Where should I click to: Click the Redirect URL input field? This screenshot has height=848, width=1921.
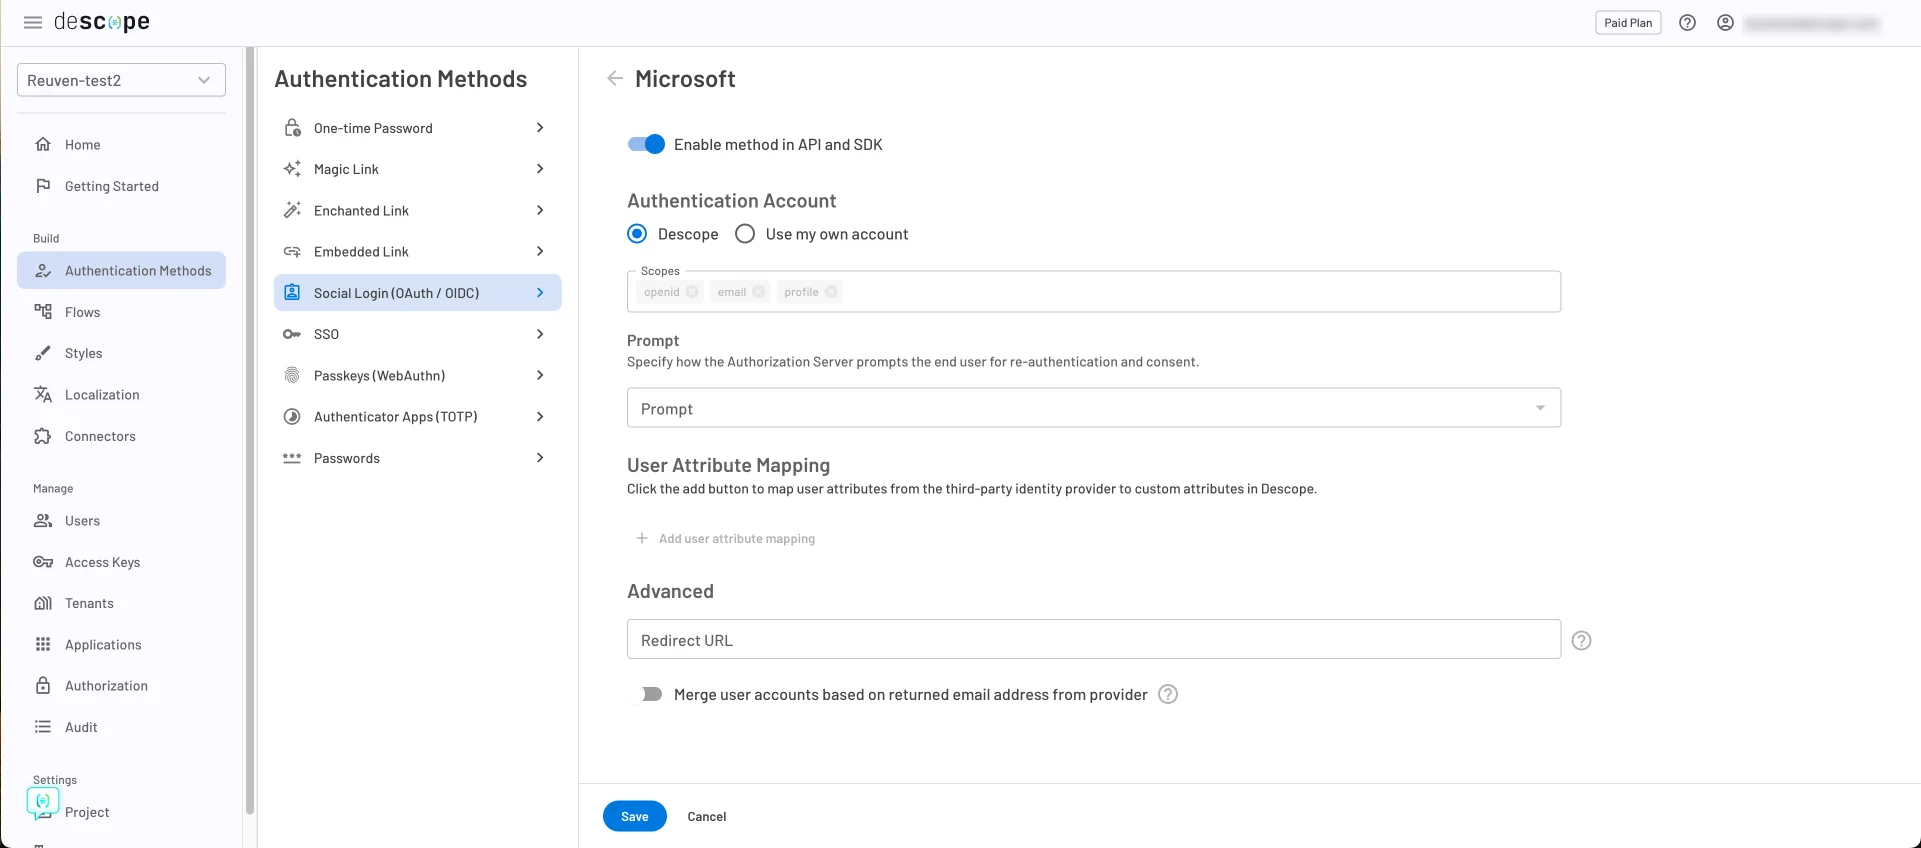pyautogui.click(x=1093, y=639)
